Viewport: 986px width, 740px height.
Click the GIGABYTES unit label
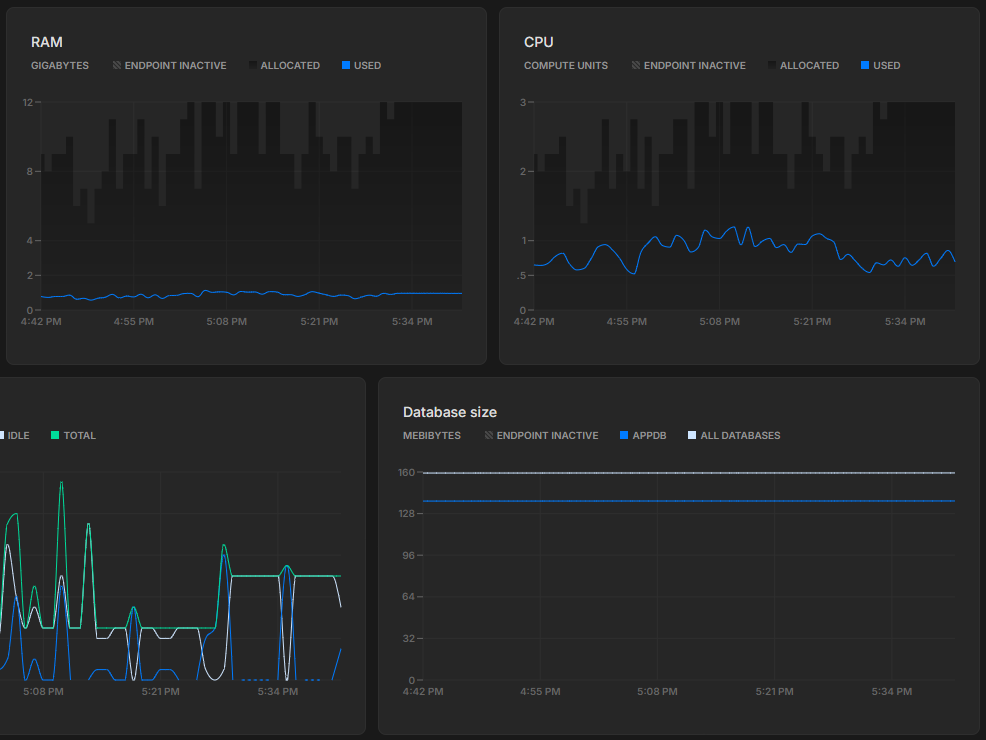coord(60,66)
